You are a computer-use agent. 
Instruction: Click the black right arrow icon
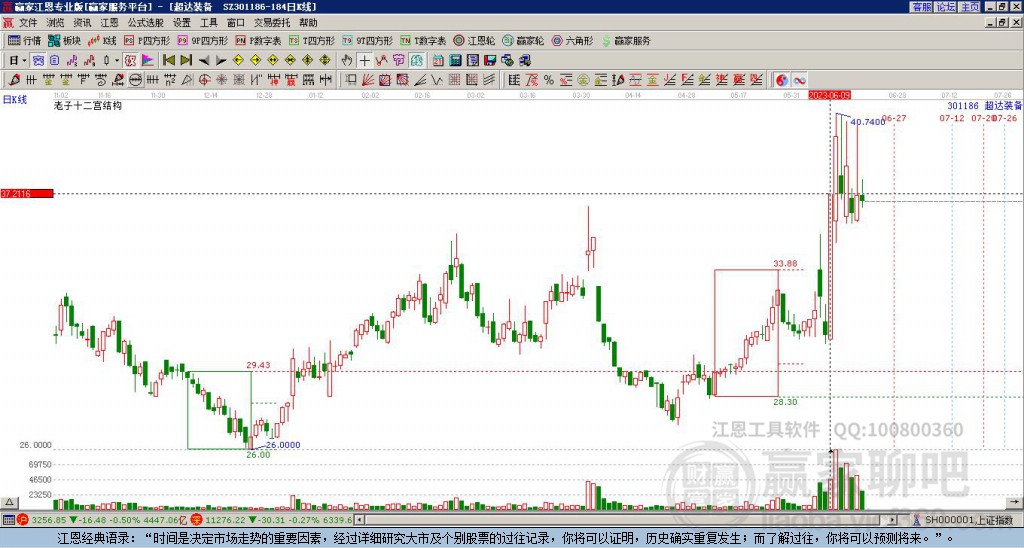coord(221,61)
